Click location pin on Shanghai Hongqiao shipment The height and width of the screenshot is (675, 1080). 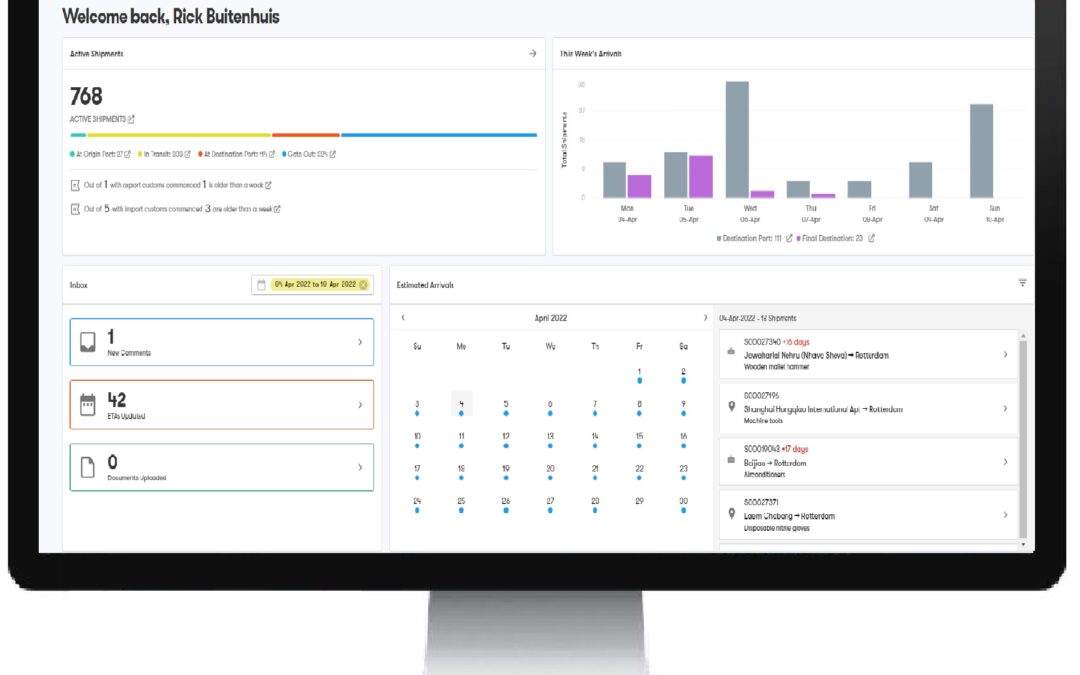(x=731, y=407)
